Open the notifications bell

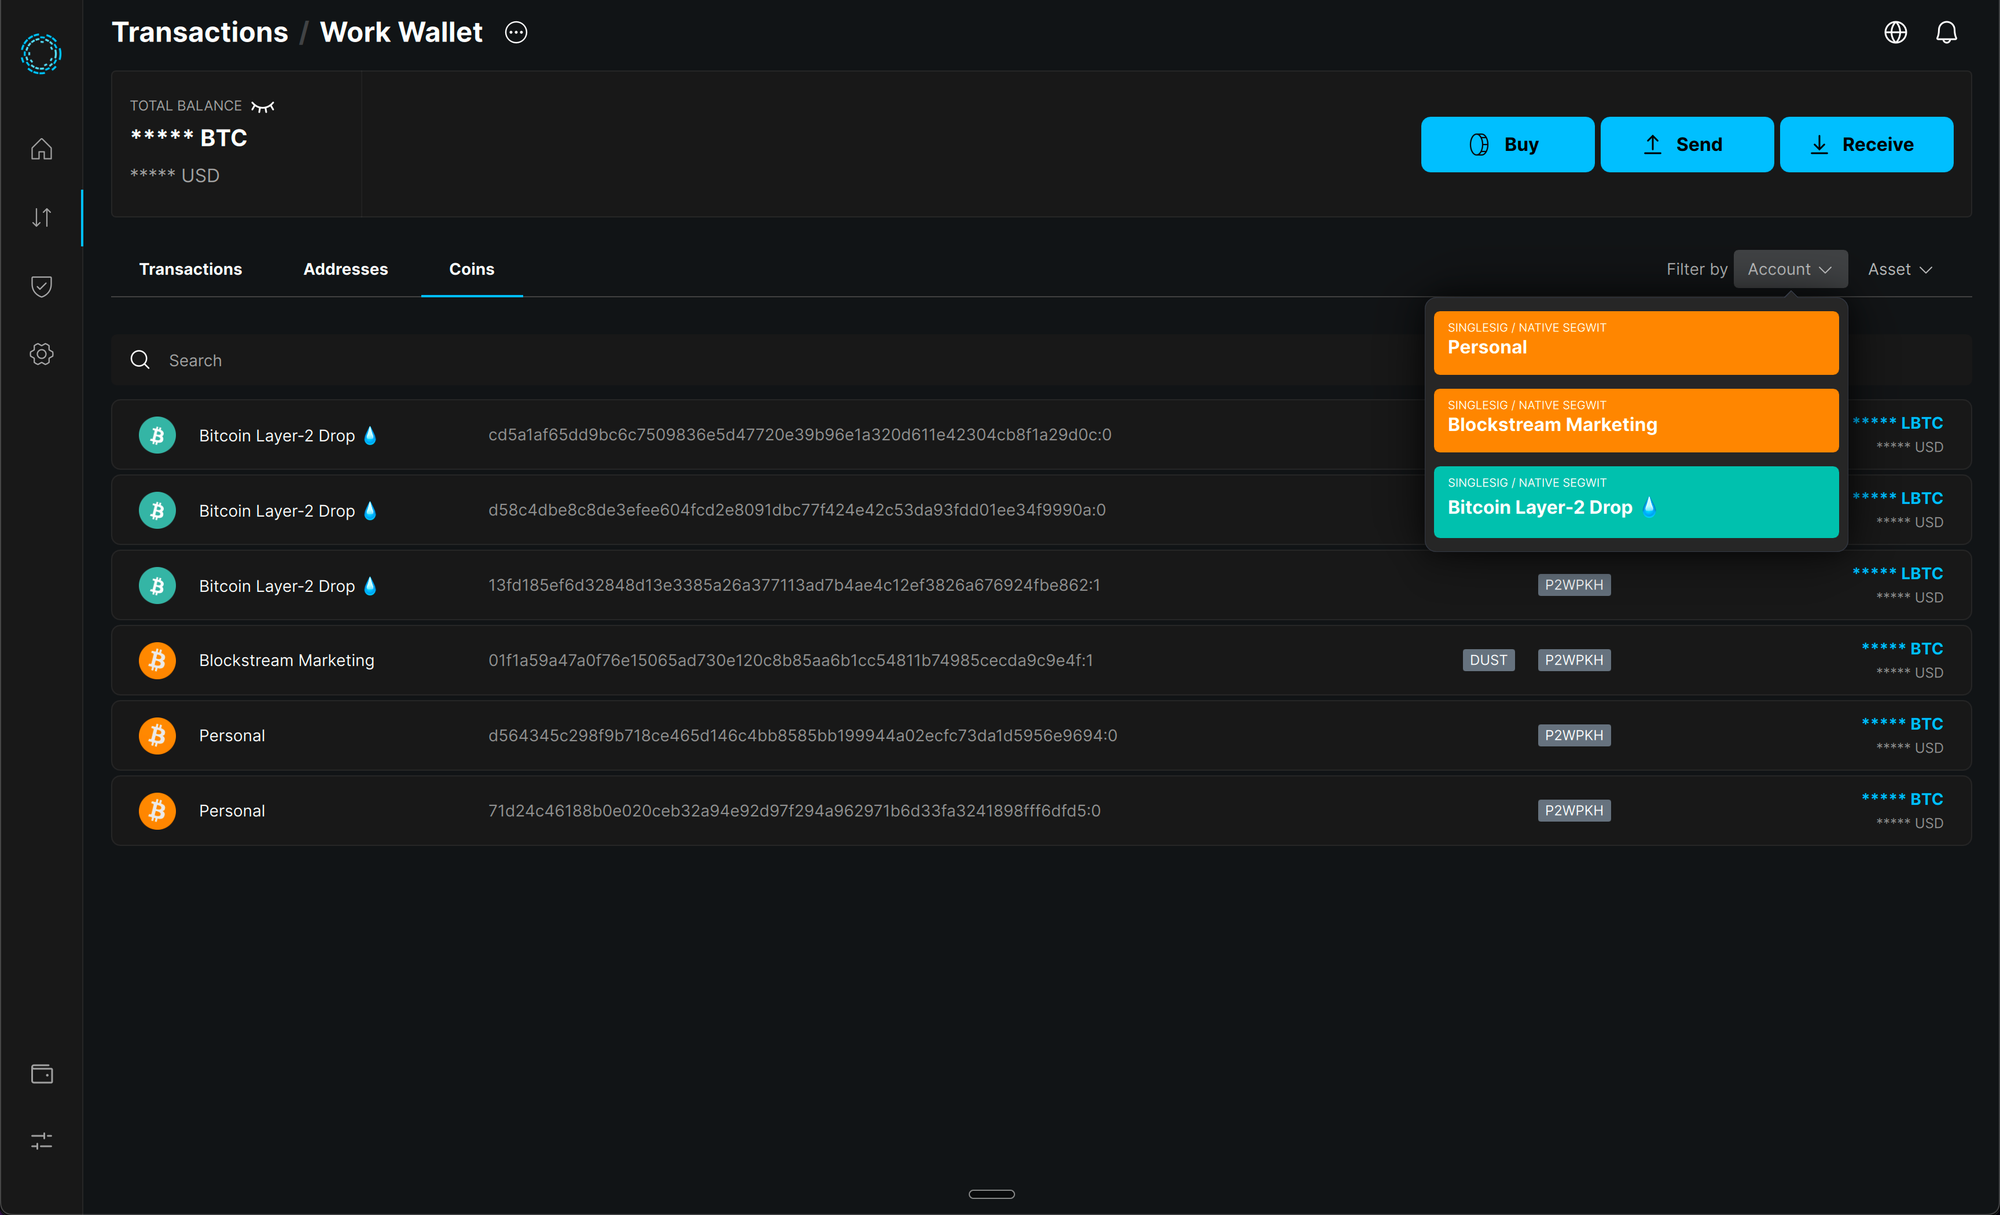click(1946, 33)
